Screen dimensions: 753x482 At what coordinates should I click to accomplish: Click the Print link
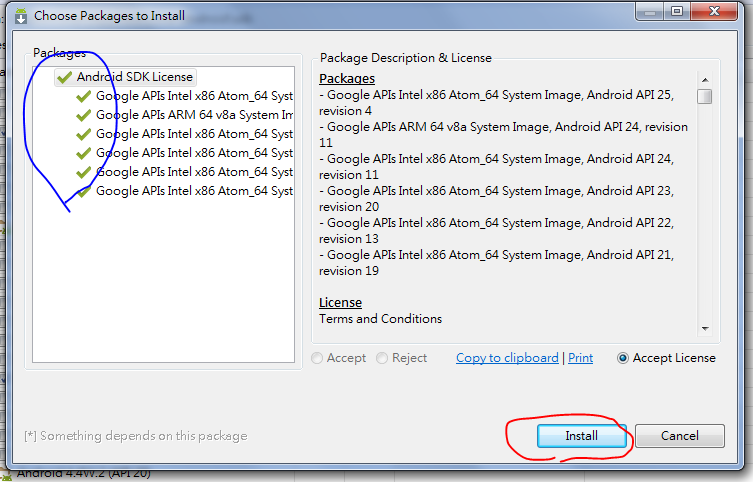[581, 358]
